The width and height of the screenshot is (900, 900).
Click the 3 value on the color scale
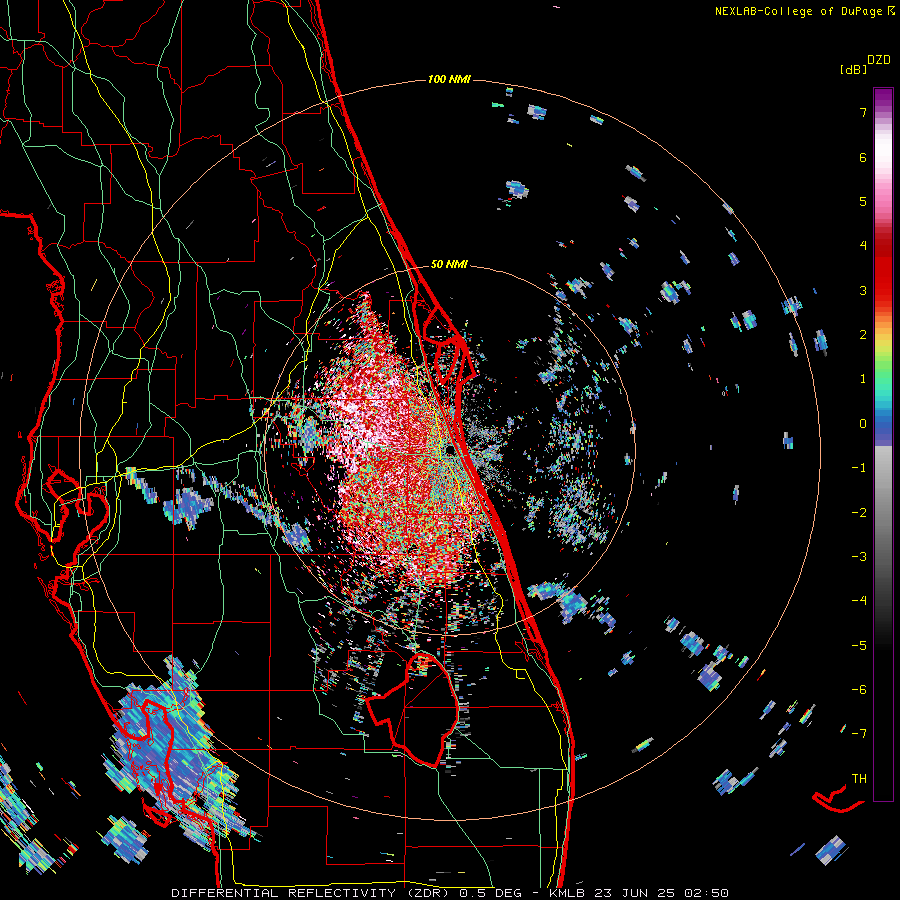863,290
